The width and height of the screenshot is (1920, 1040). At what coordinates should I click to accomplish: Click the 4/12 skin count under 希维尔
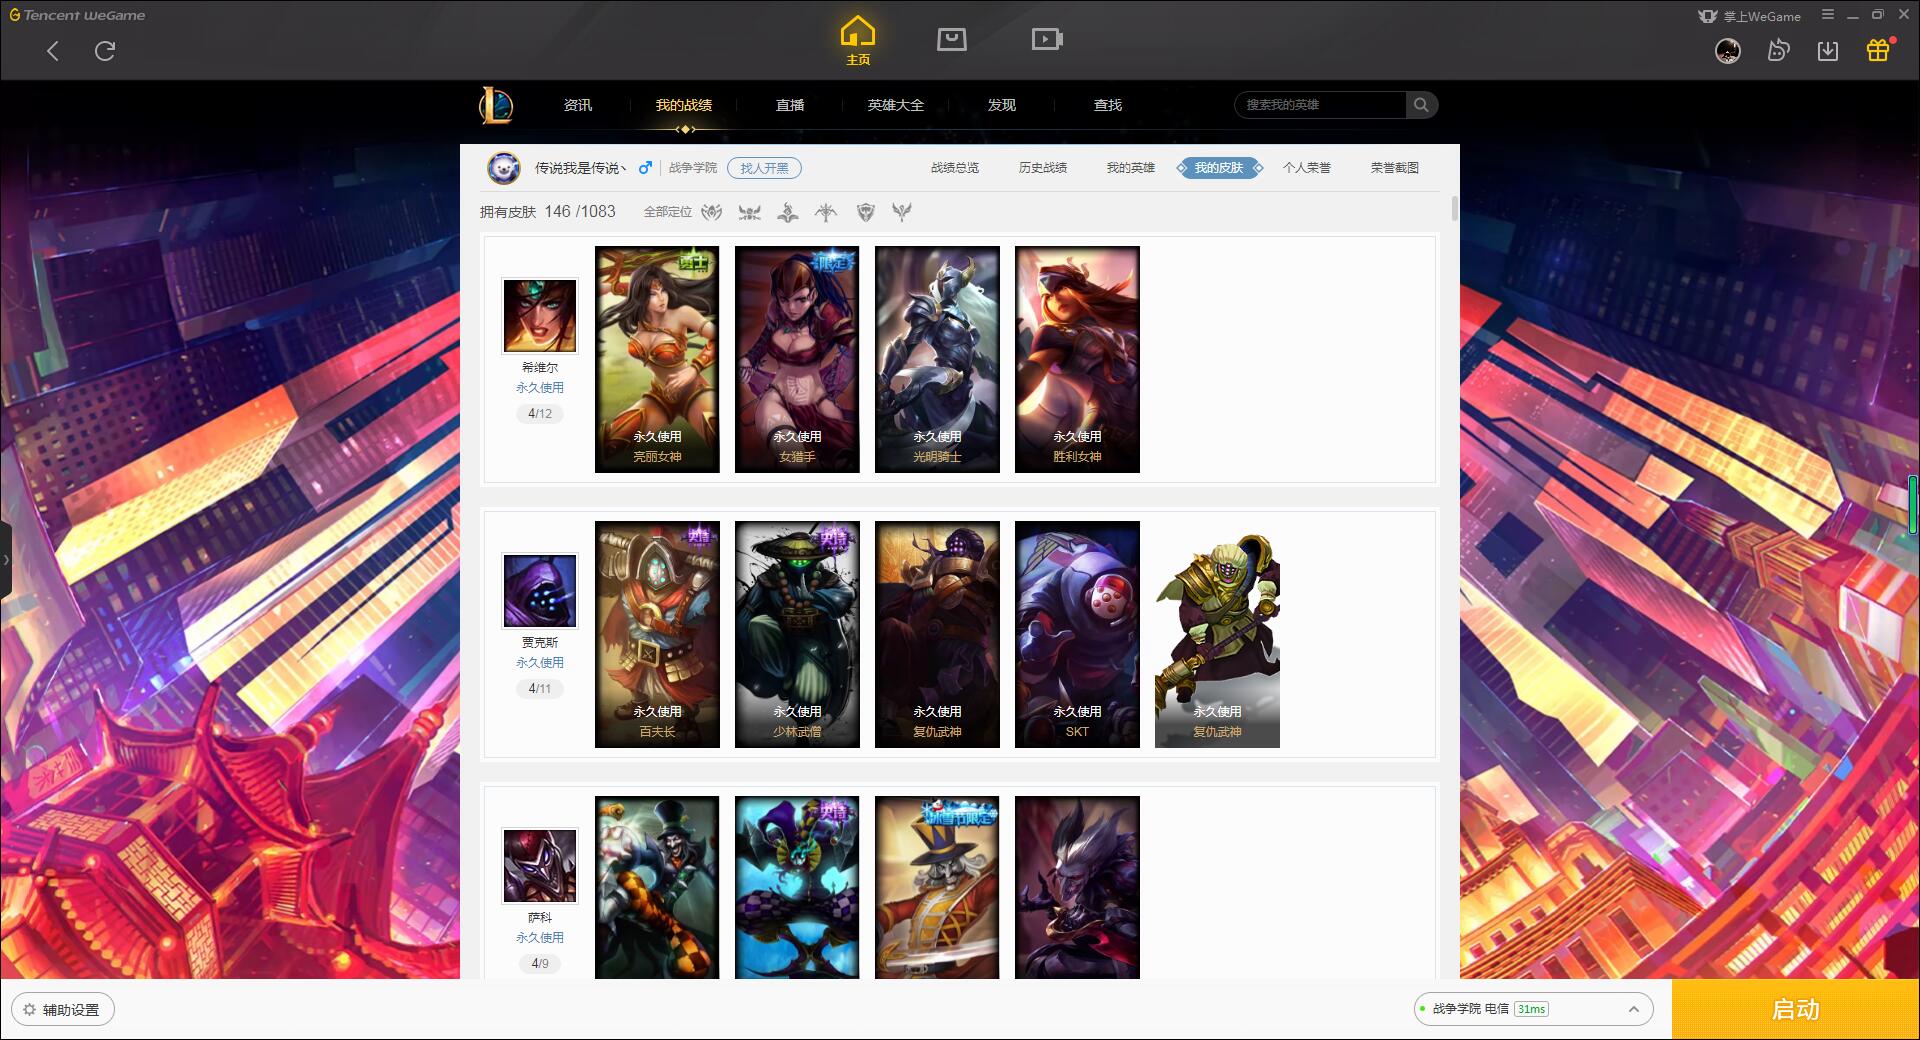point(540,413)
